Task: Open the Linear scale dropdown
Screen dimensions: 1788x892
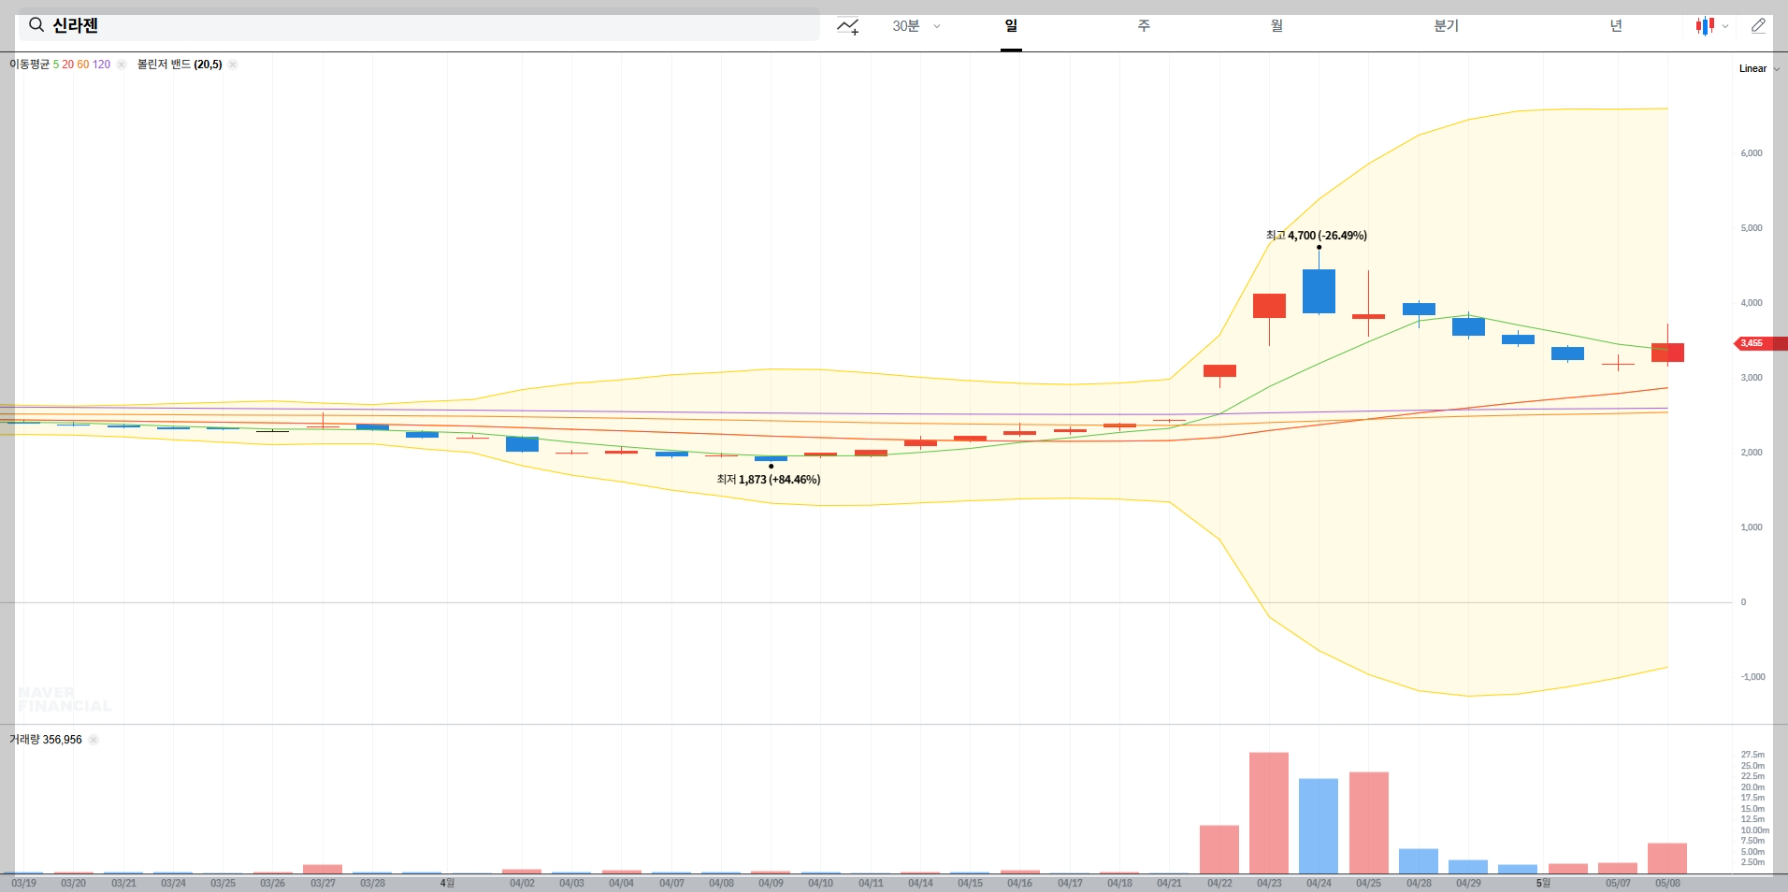Action: tap(1759, 69)
